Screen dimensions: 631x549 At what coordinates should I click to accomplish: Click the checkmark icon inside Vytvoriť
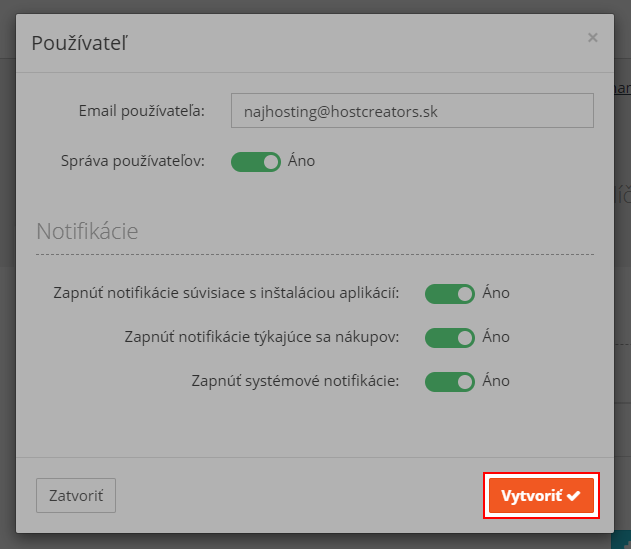[x=574, y=495]
